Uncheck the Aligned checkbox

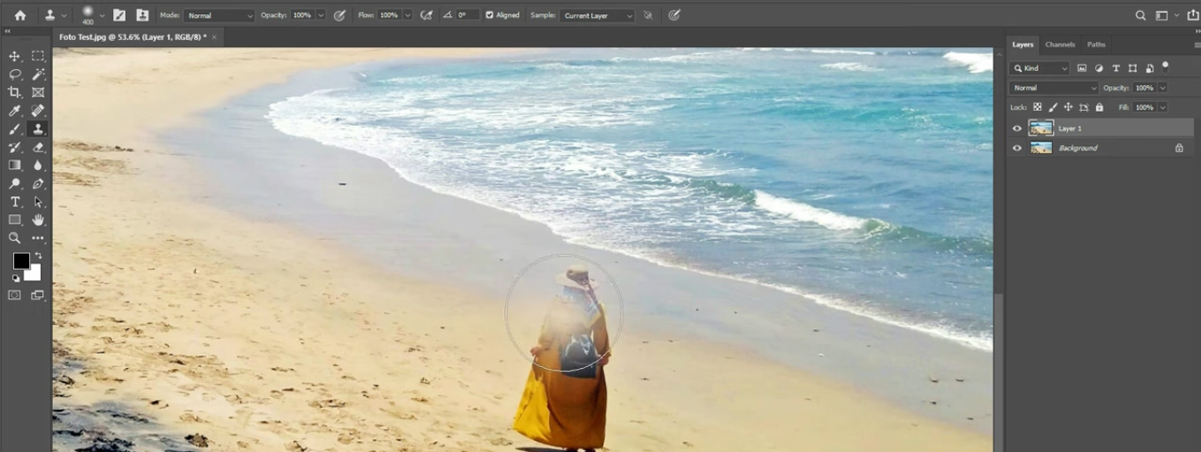(x=489, y=16)
